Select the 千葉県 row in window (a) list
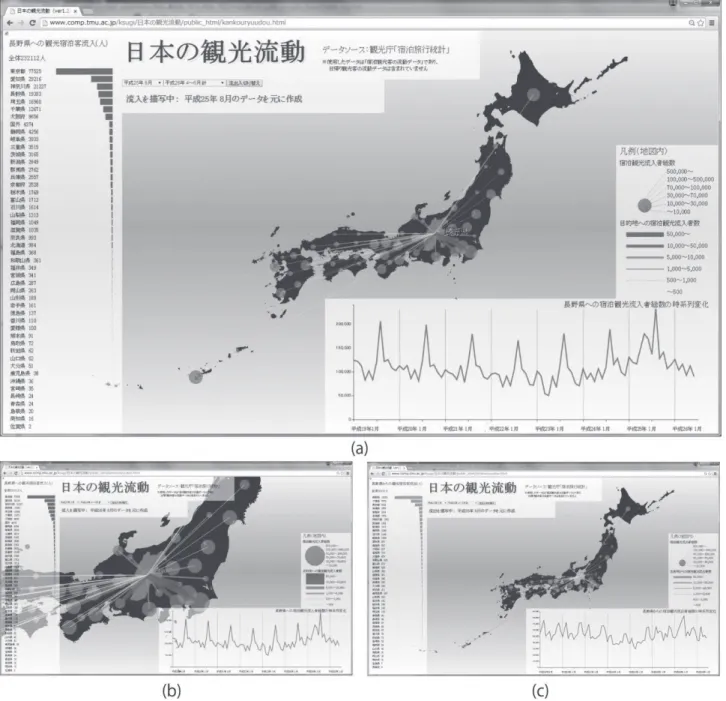726x701 pixels. 61,109
